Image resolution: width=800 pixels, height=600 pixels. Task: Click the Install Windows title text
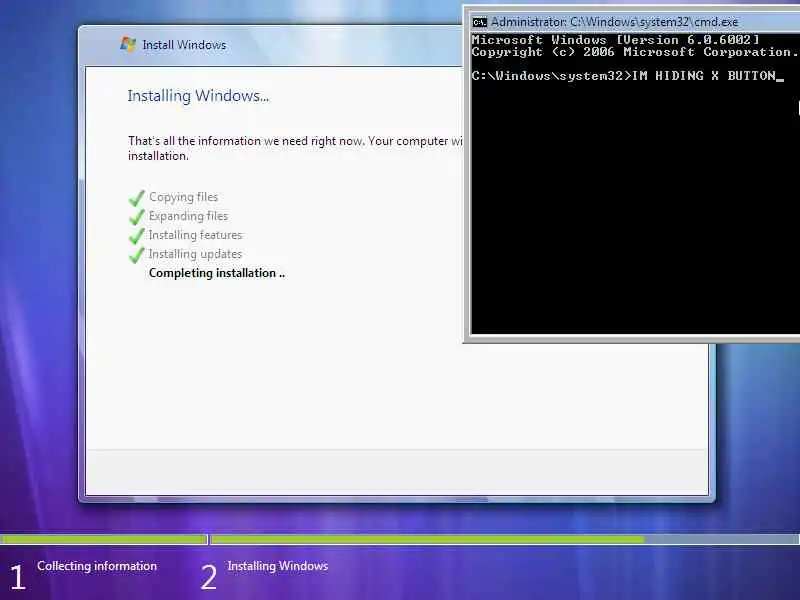[184, 45]
